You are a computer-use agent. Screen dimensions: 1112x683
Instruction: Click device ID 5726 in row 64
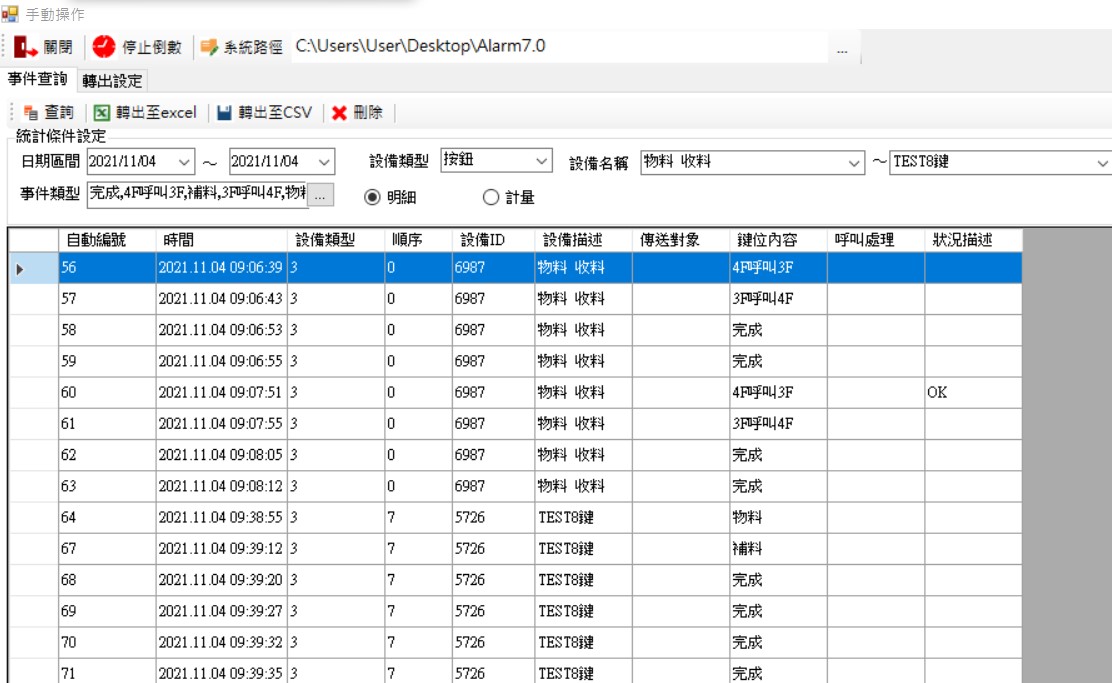(494, 518)
